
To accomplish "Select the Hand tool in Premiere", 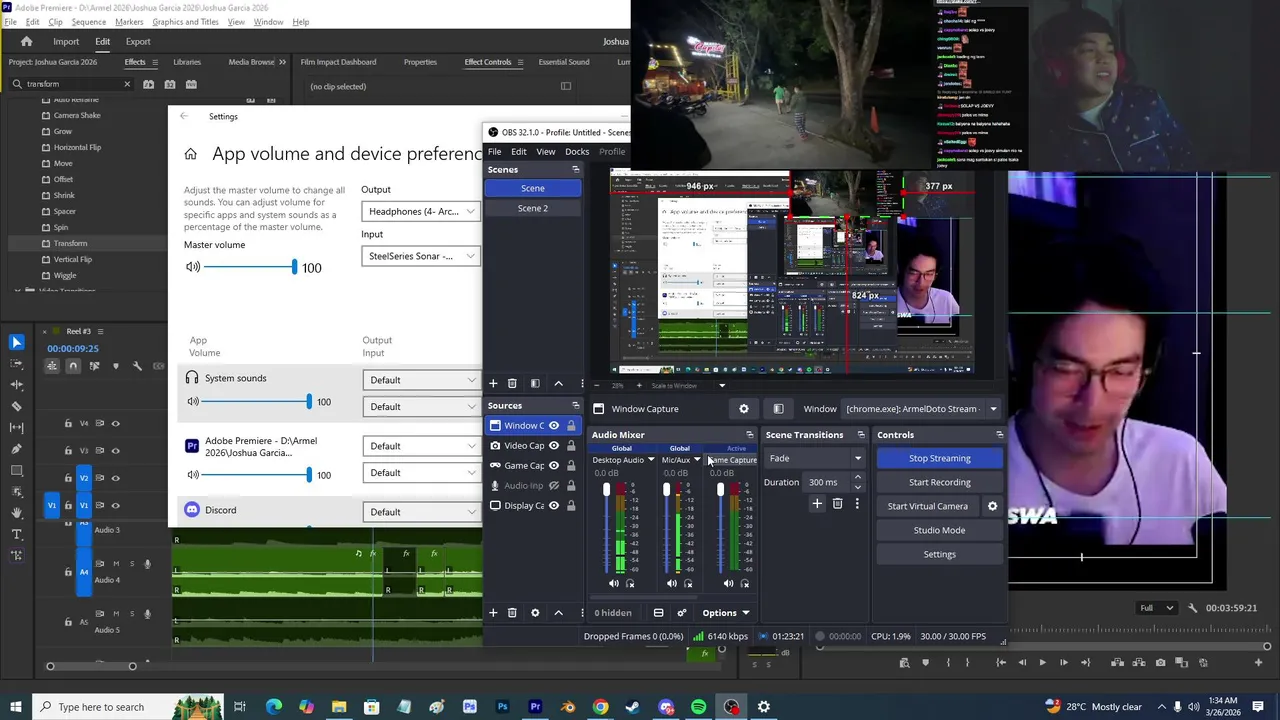I will (x=16, y=513).
